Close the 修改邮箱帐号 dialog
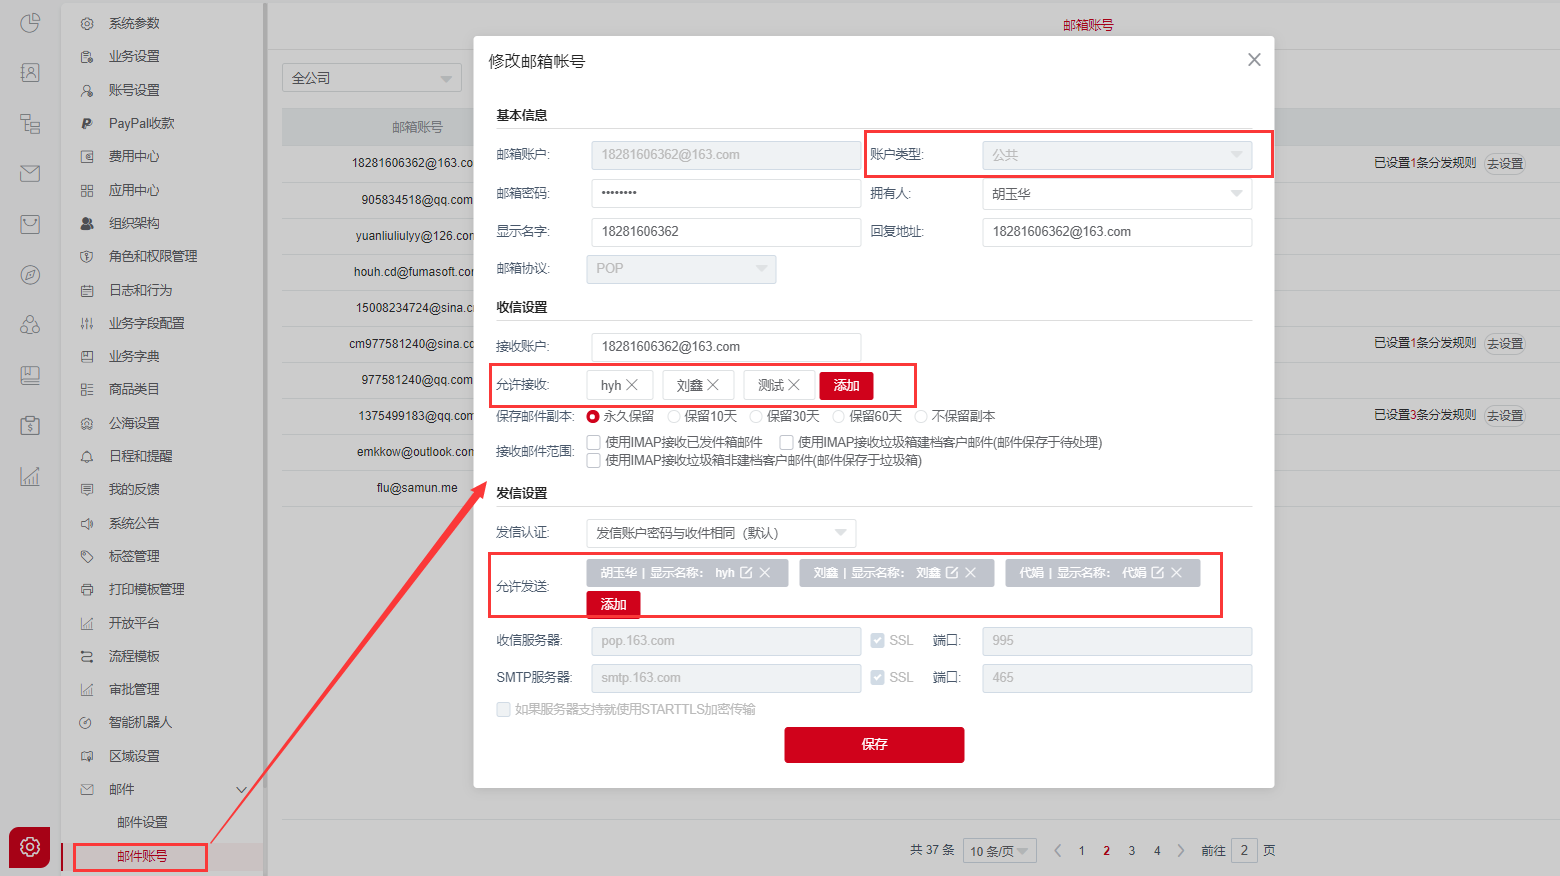This screenshot has height=876, width=1560. [x=1254, y=60]
